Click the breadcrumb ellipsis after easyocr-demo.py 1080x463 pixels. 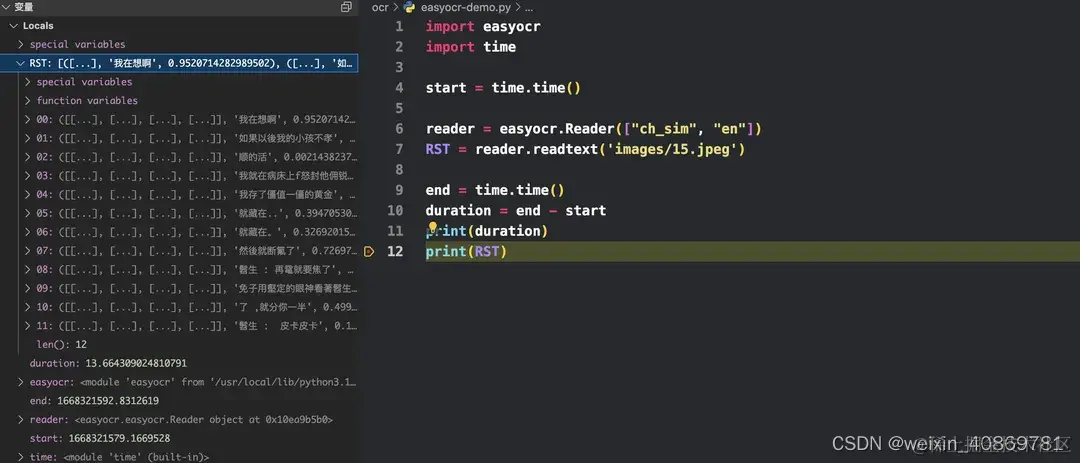529,8
